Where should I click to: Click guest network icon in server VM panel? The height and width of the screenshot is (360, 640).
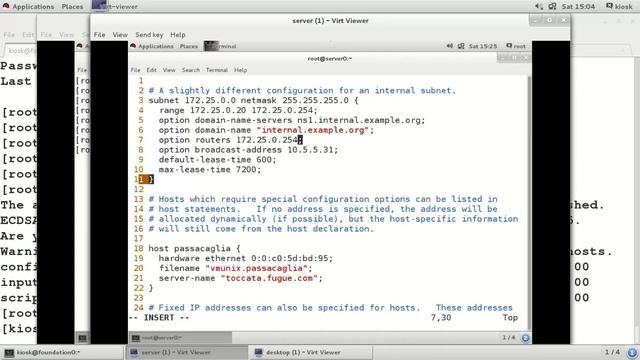pos(461,46)
